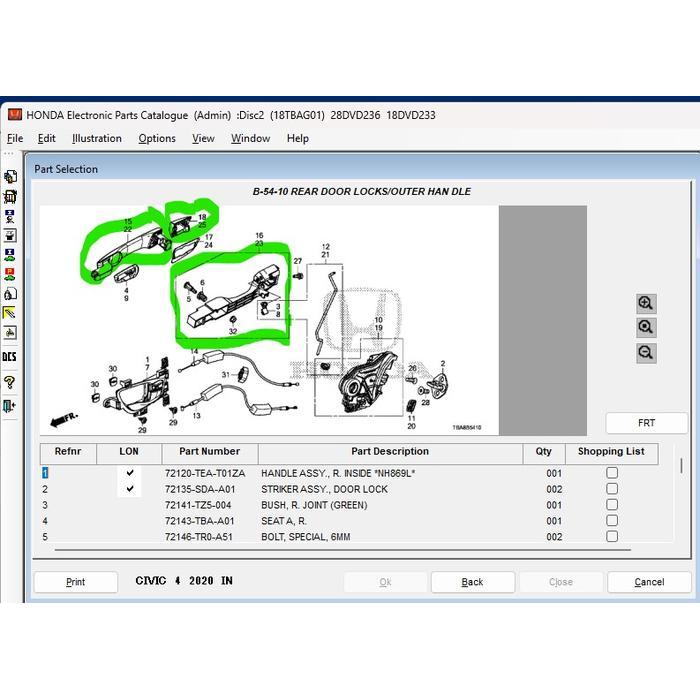Open the Options menu
Image resolution: width=700 pixels, height=700 pixels.
pos(157,139)
